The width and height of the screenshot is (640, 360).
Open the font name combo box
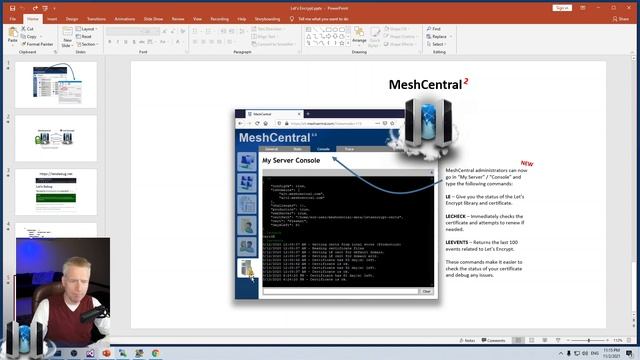pos(124,31)
